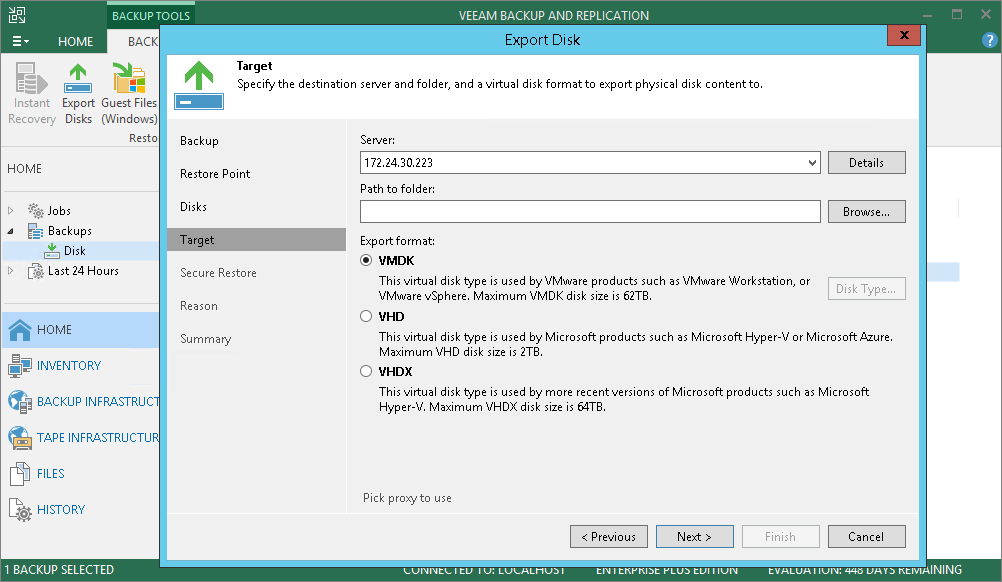Click the Last 24 Hours icon
The image size is (1002, 582).
[36, 272]
